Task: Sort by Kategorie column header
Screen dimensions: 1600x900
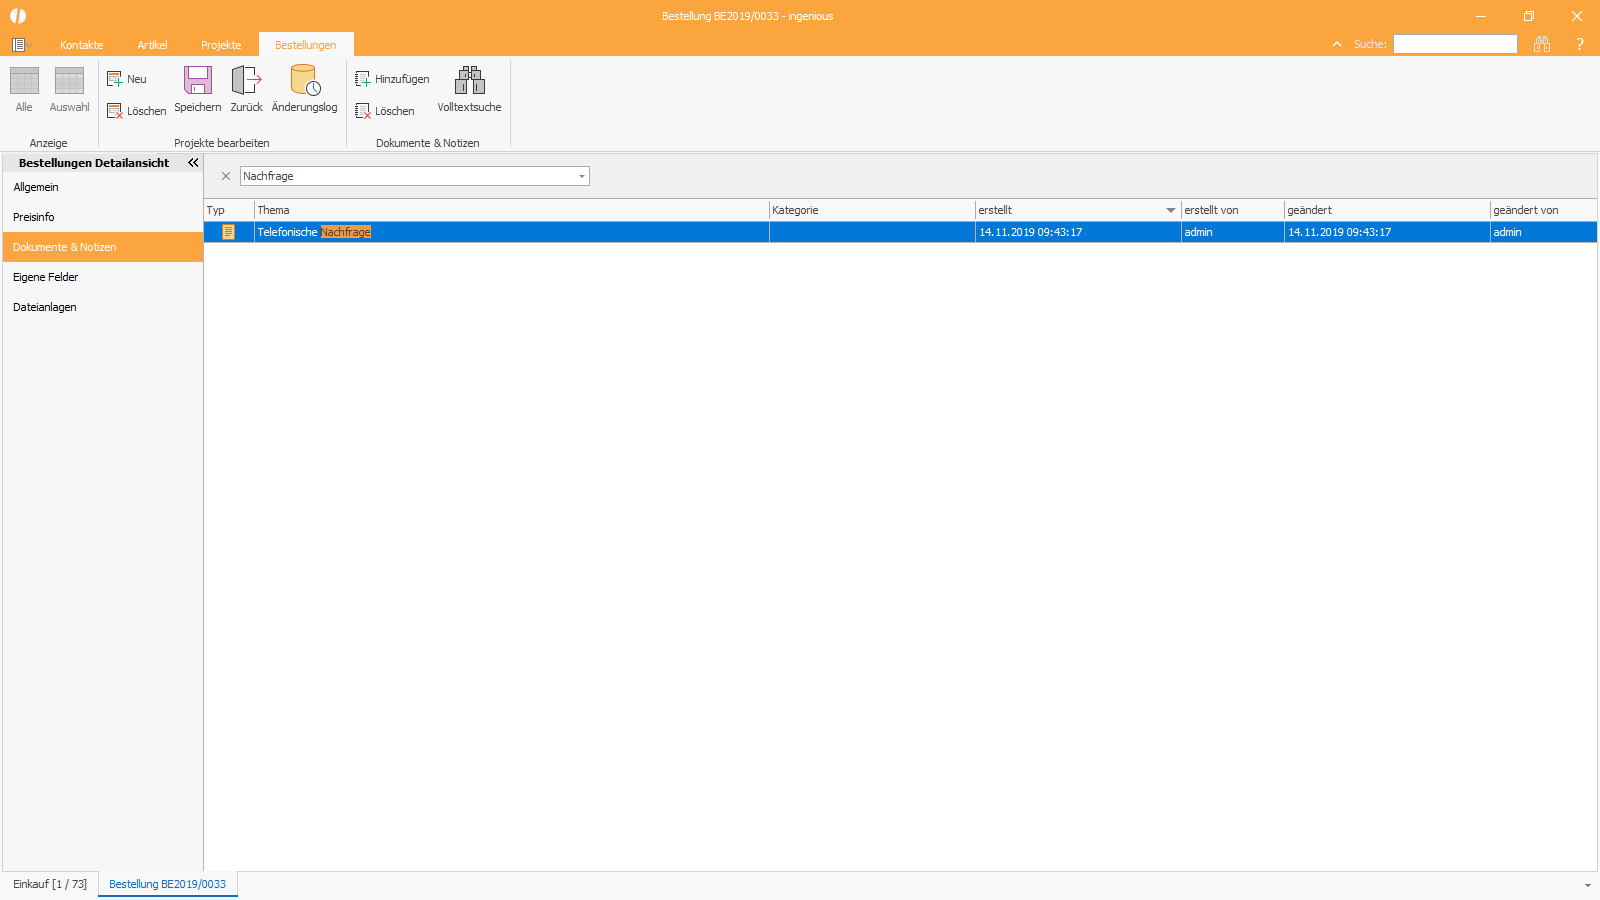Action: point(872,210)
